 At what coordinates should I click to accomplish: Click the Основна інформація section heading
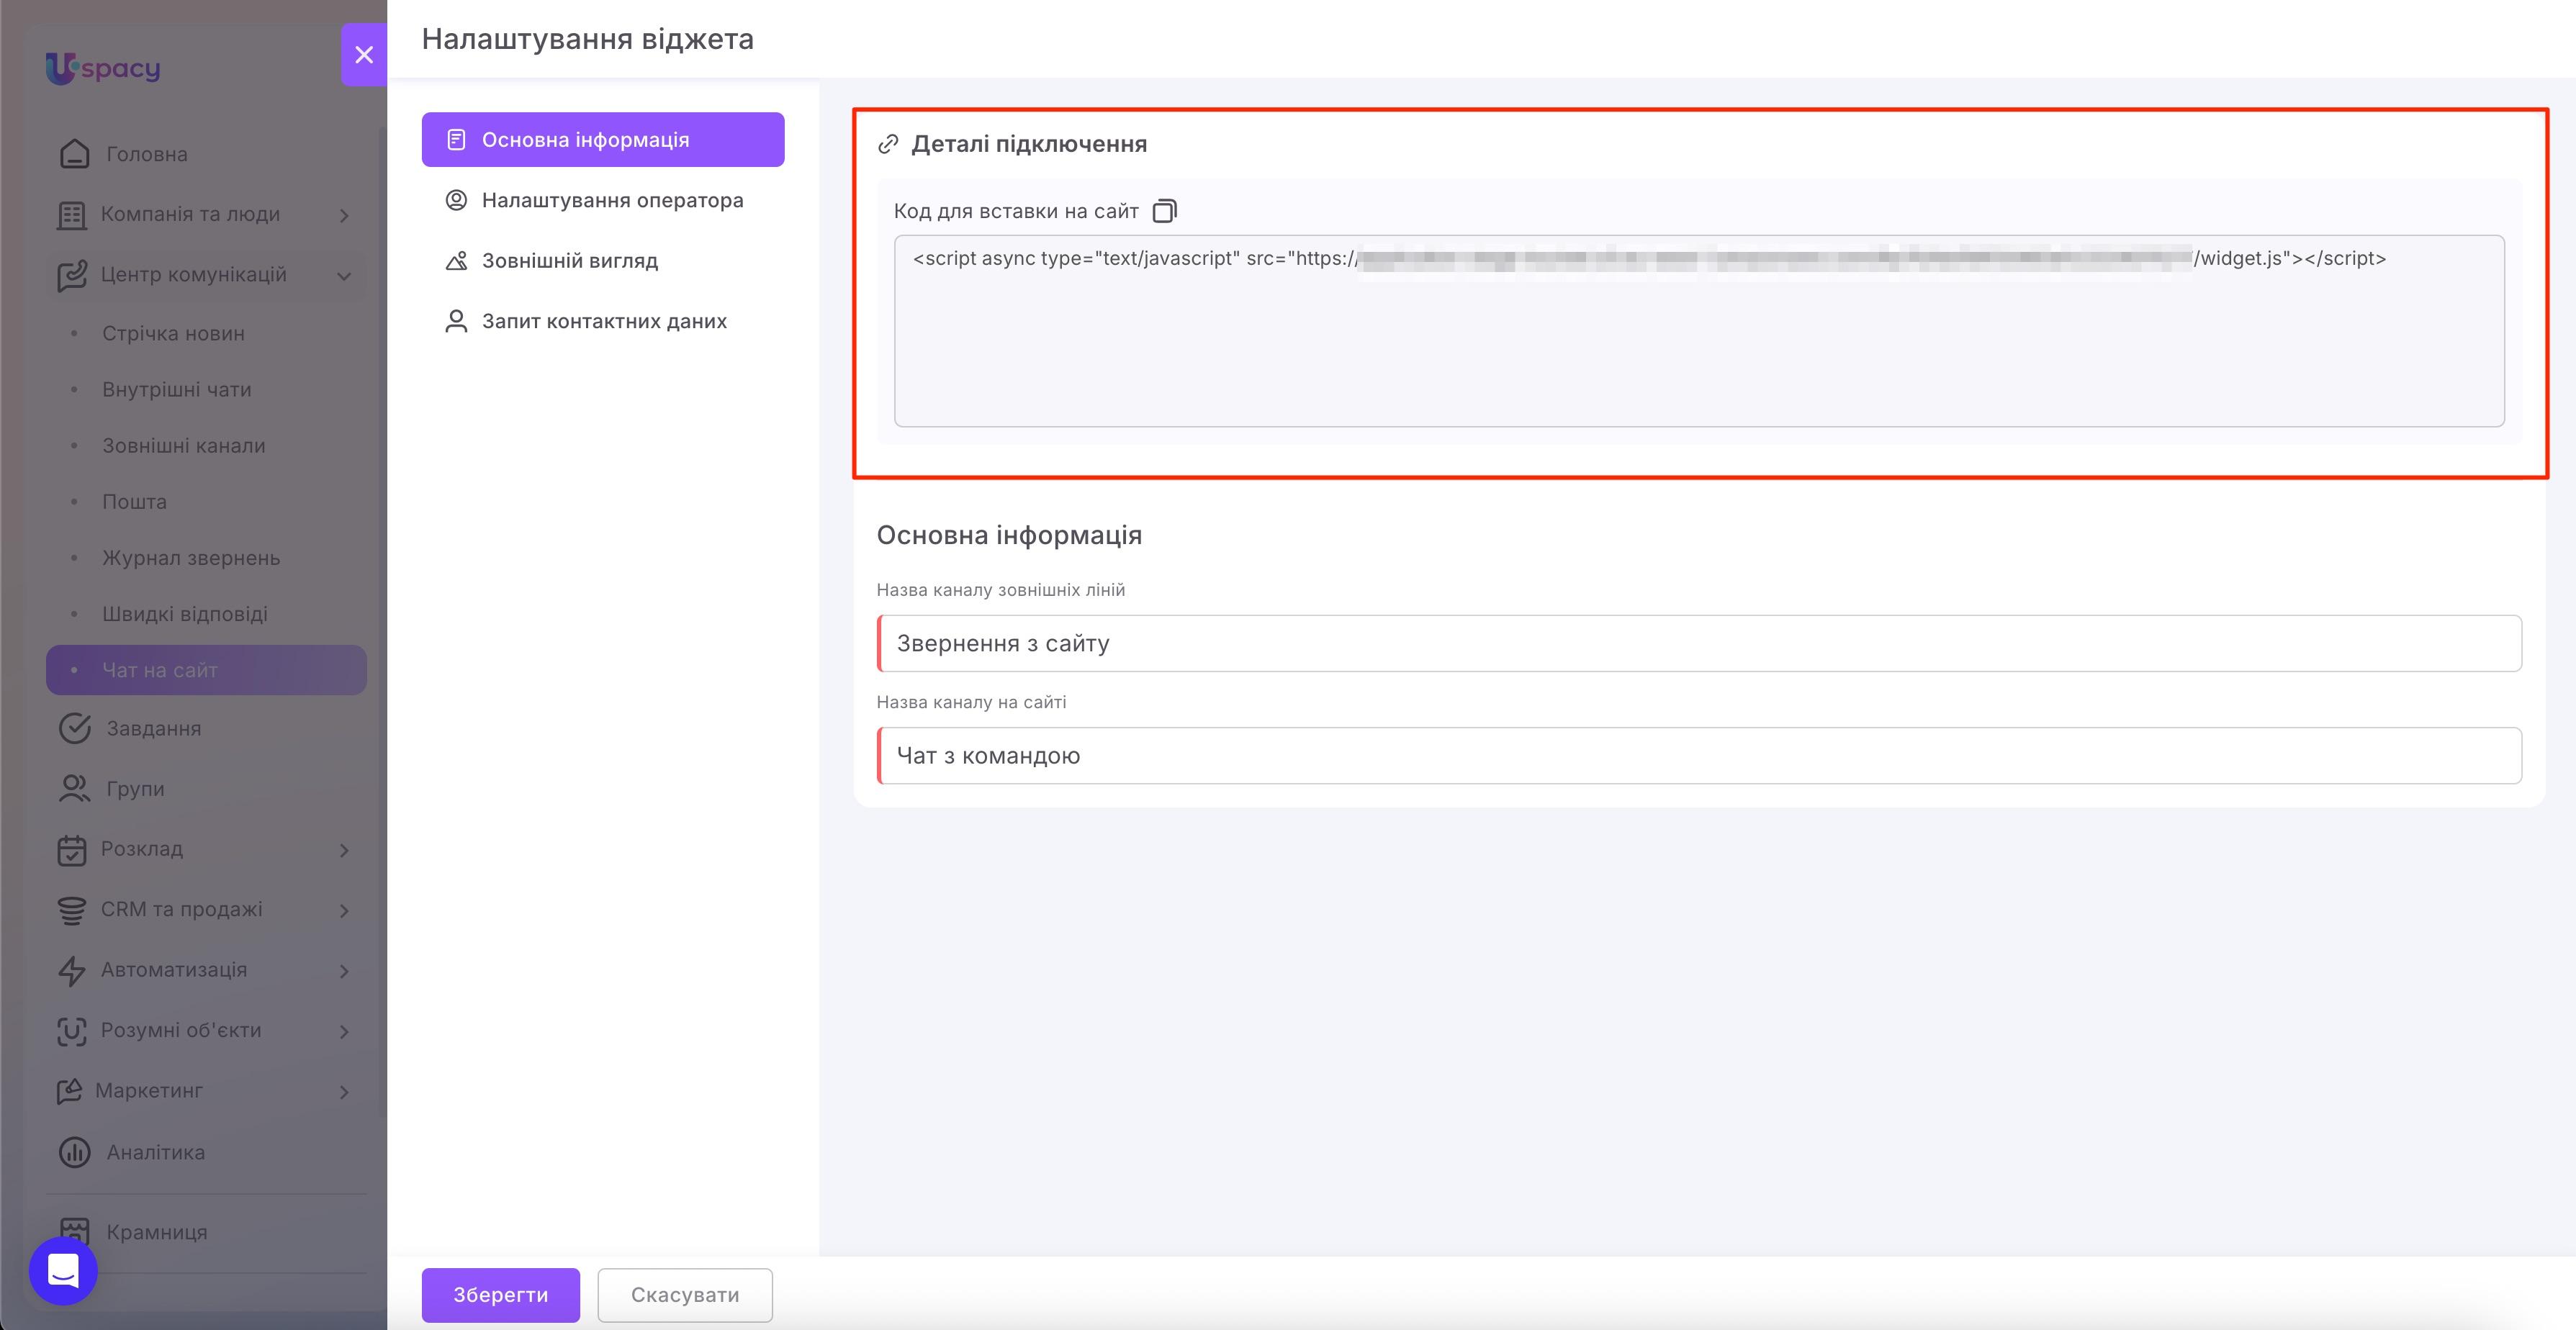[x=1009, y=535]
